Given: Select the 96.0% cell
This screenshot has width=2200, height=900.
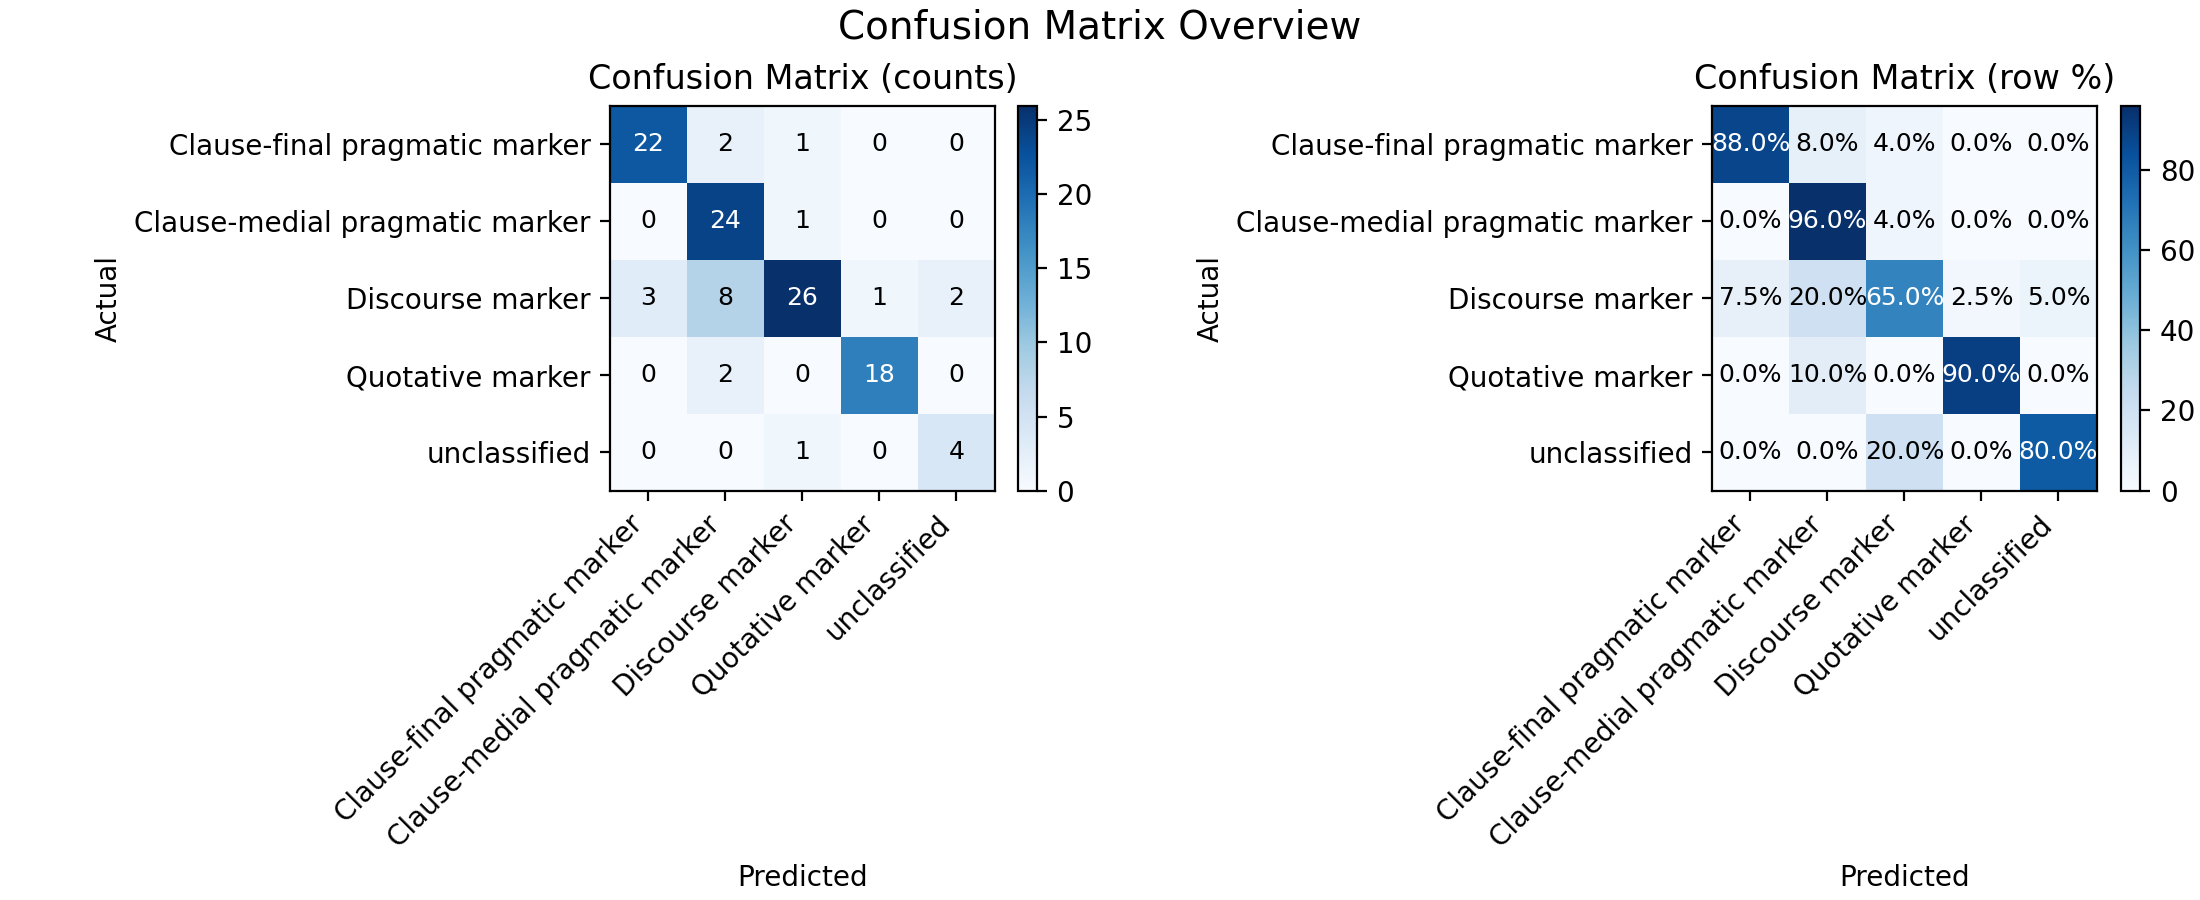Looking at the screenshot, I should (x=1827, y=220).
